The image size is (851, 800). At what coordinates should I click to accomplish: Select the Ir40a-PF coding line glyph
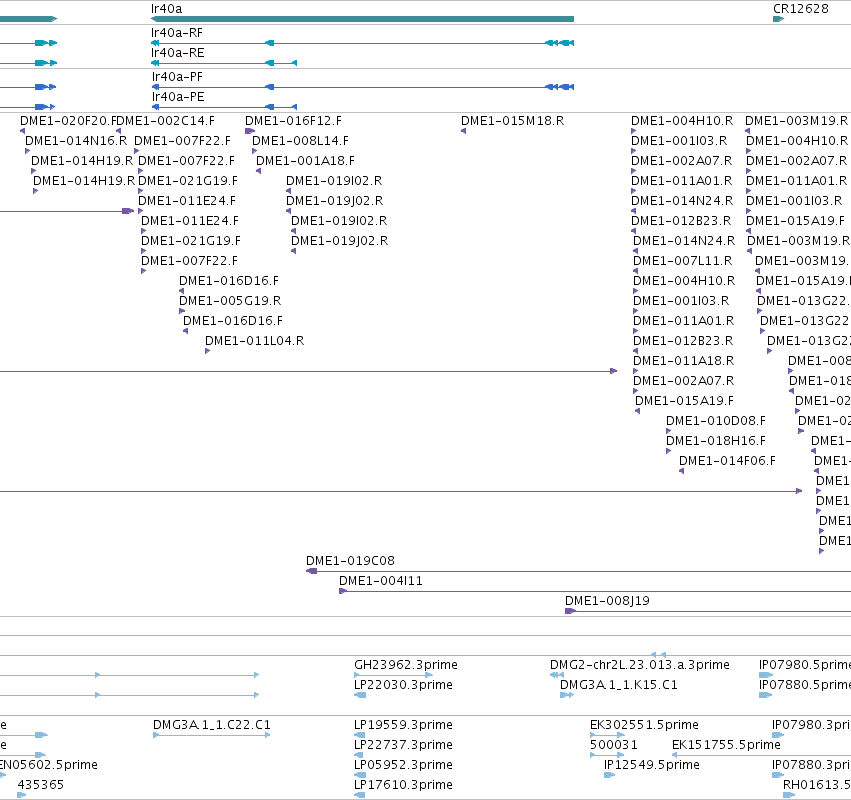[x=363, y=87]
